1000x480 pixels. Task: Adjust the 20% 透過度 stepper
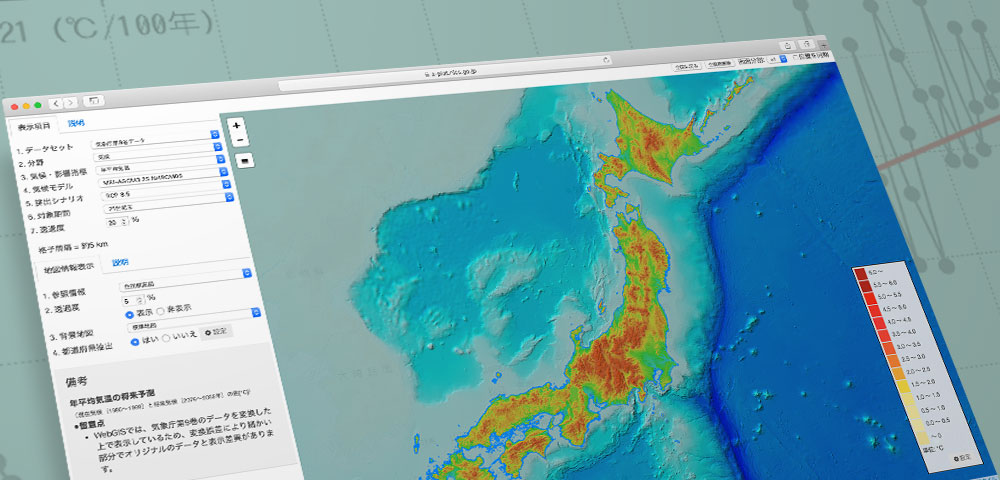tap(118, 222)
